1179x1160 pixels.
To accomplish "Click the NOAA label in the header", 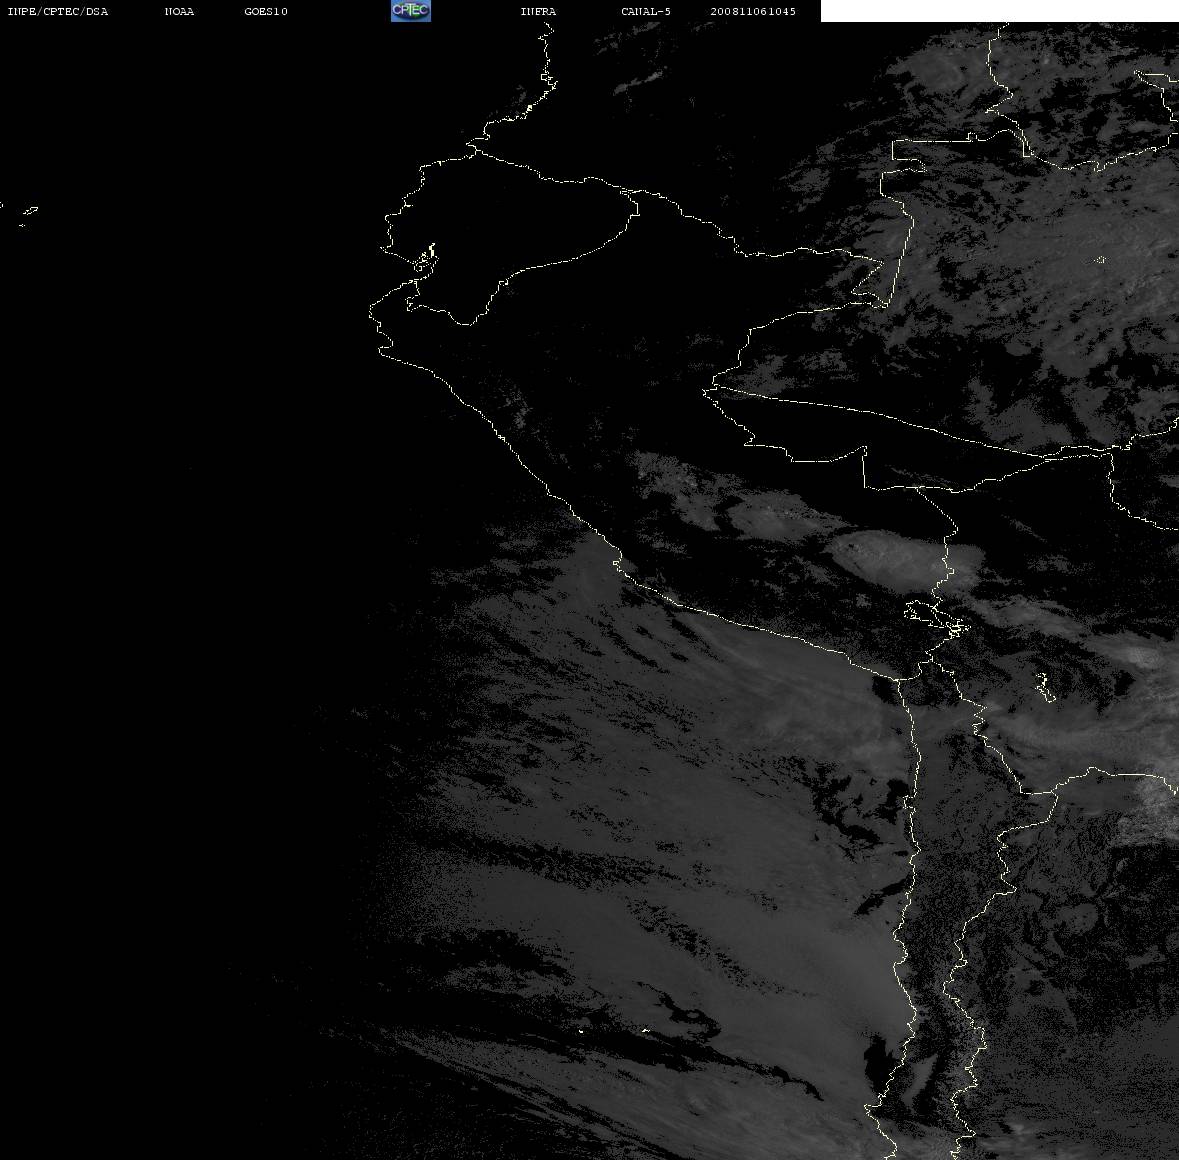I will (x=179, y=11).
